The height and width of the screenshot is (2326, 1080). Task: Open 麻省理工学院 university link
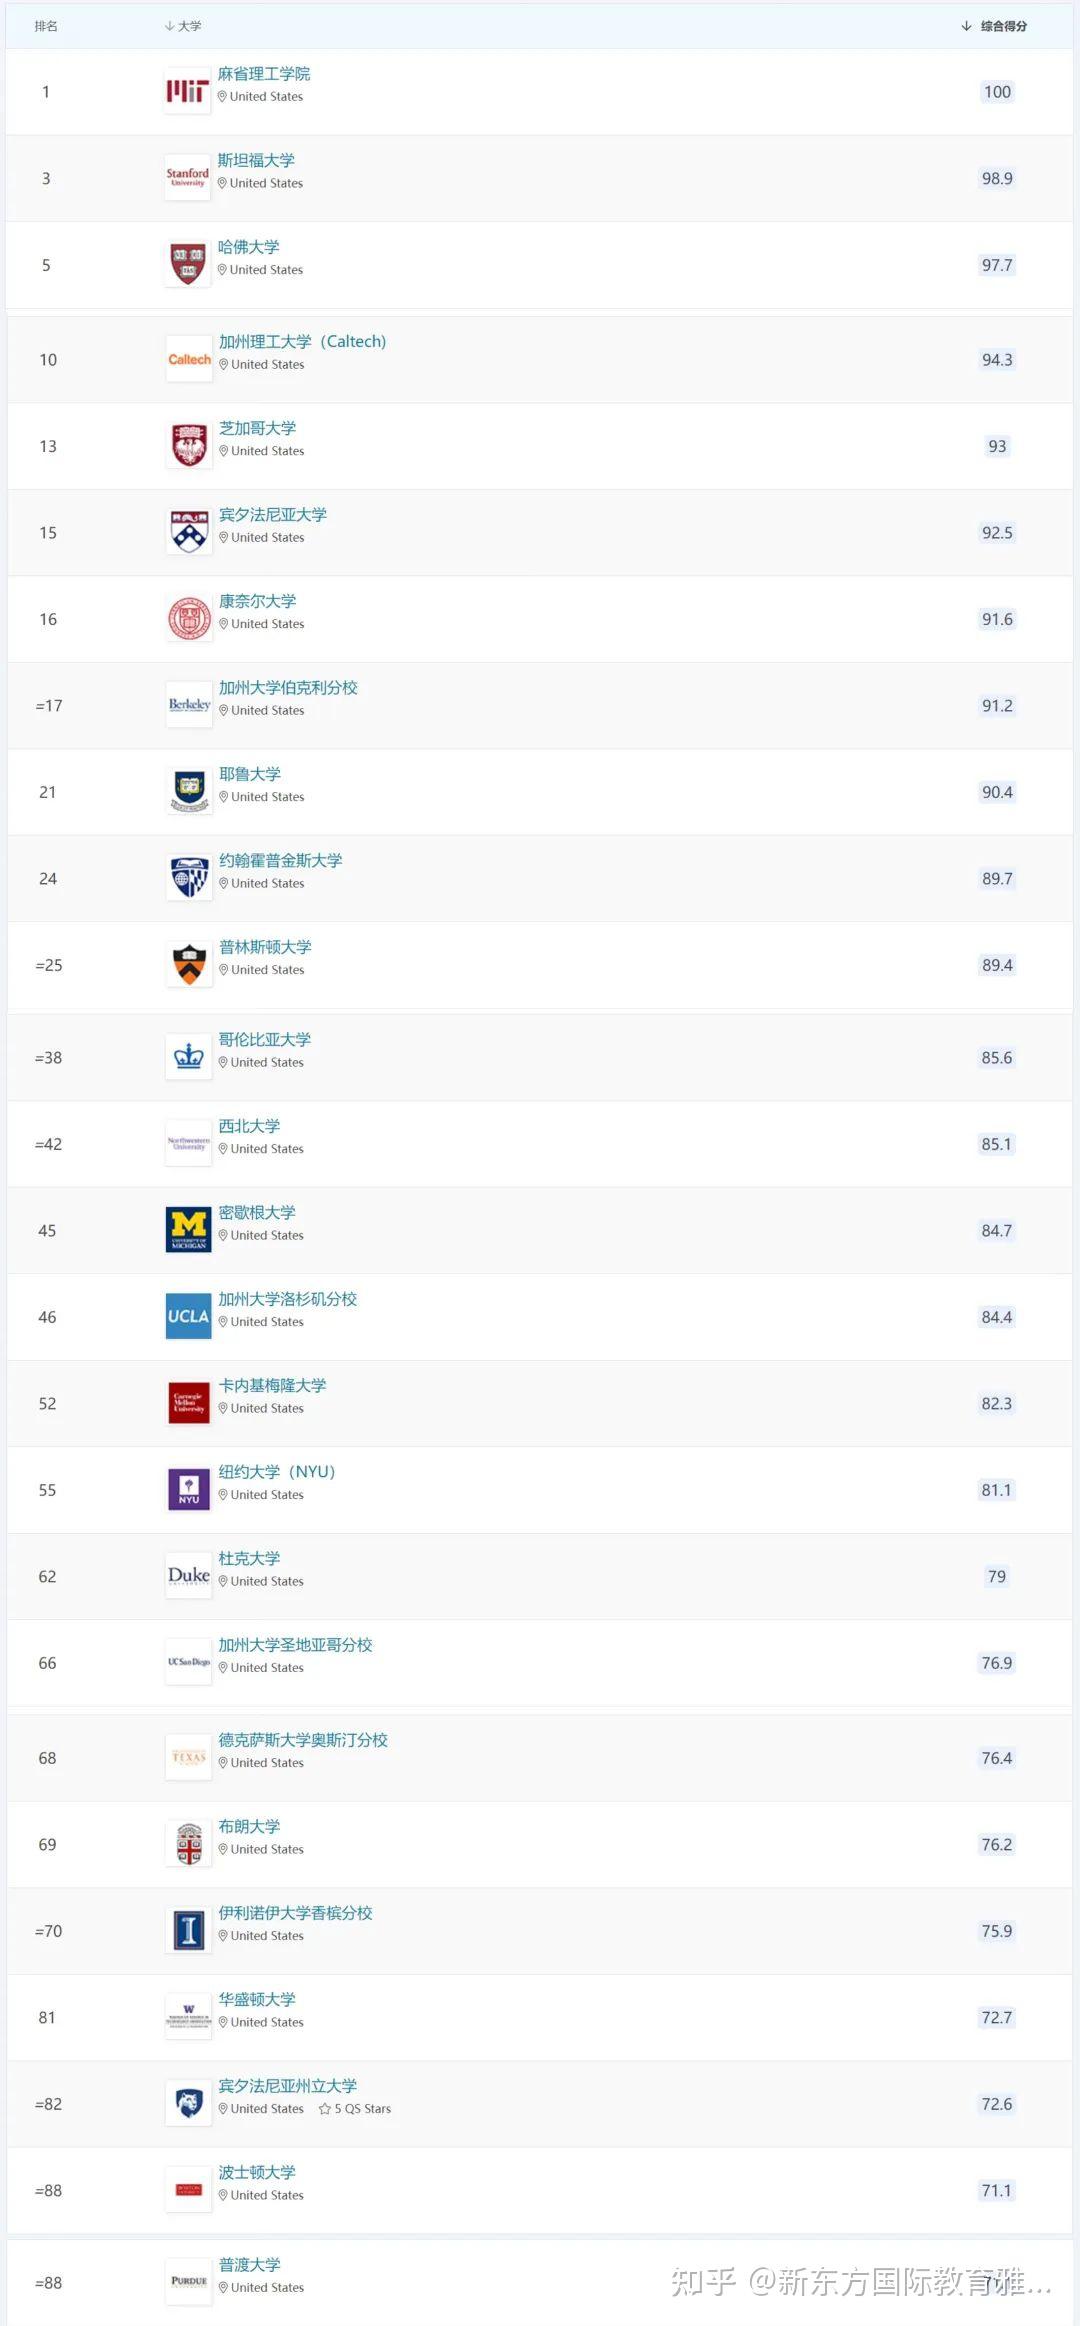pyautogui.click(x=264, y=74)
